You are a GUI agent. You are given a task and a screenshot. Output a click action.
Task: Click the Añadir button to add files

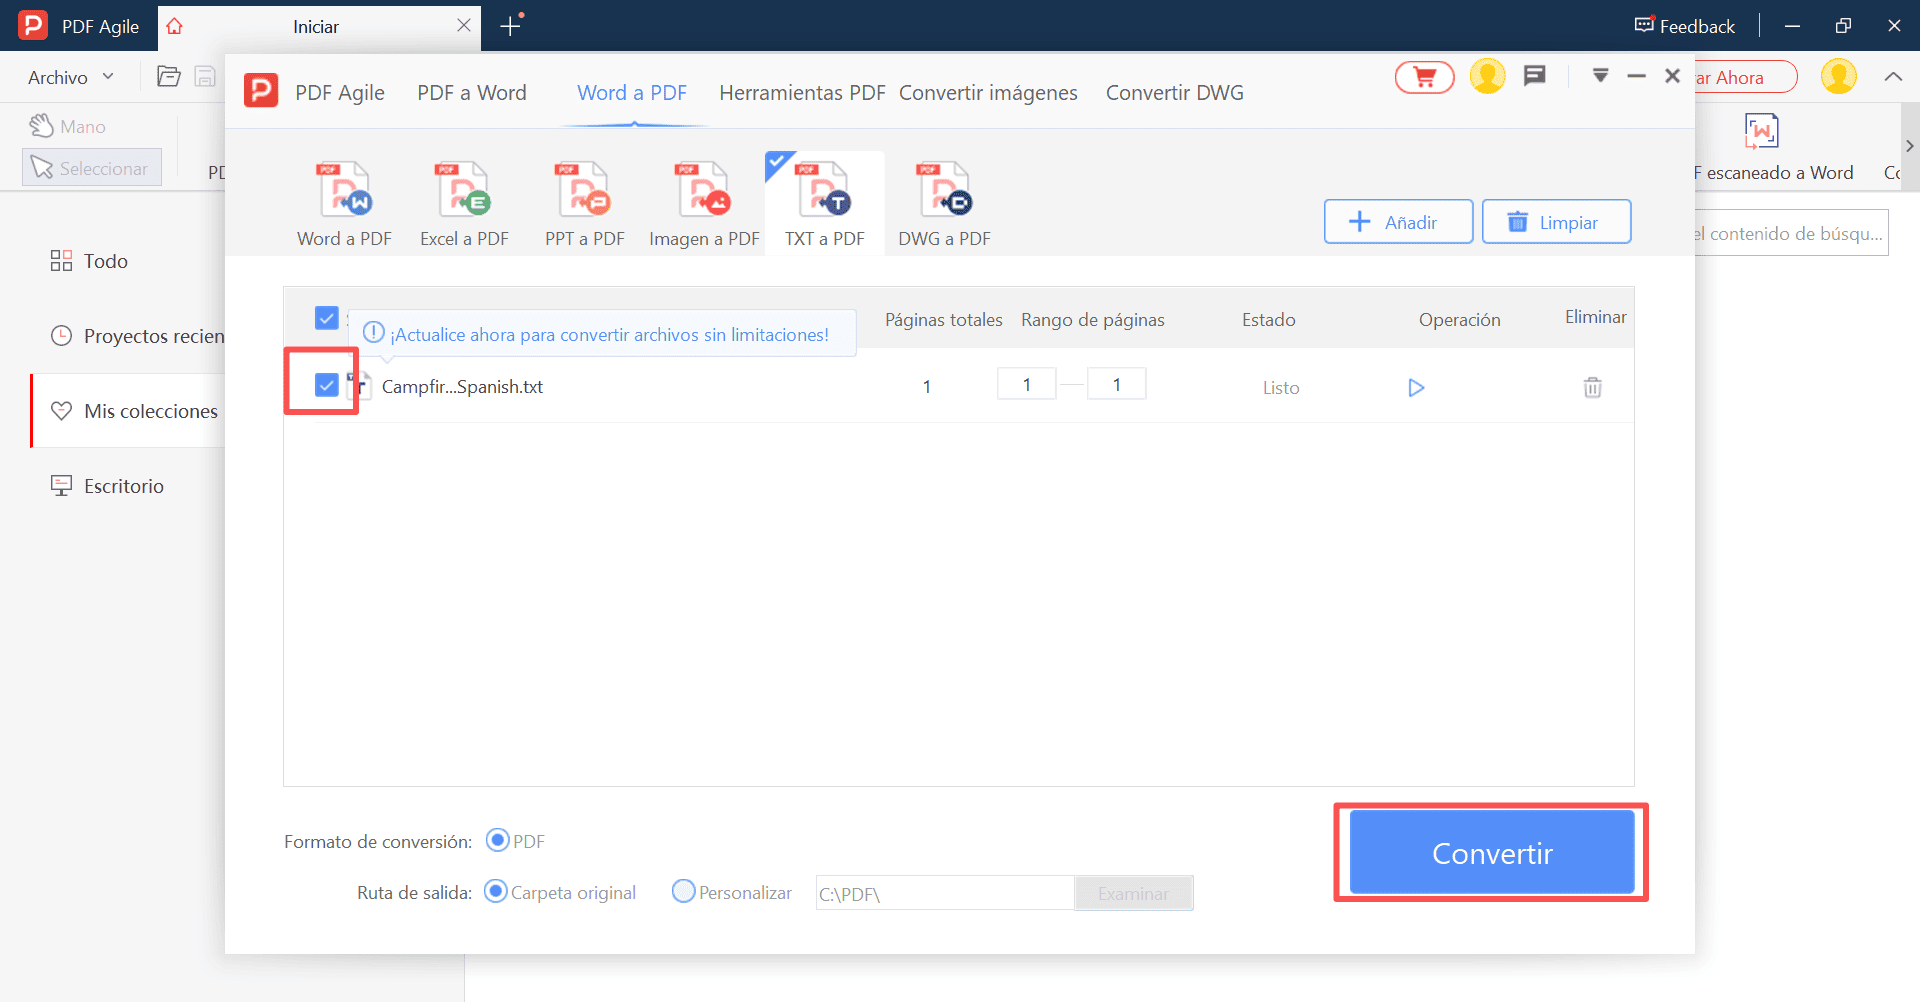[1397, 222]
